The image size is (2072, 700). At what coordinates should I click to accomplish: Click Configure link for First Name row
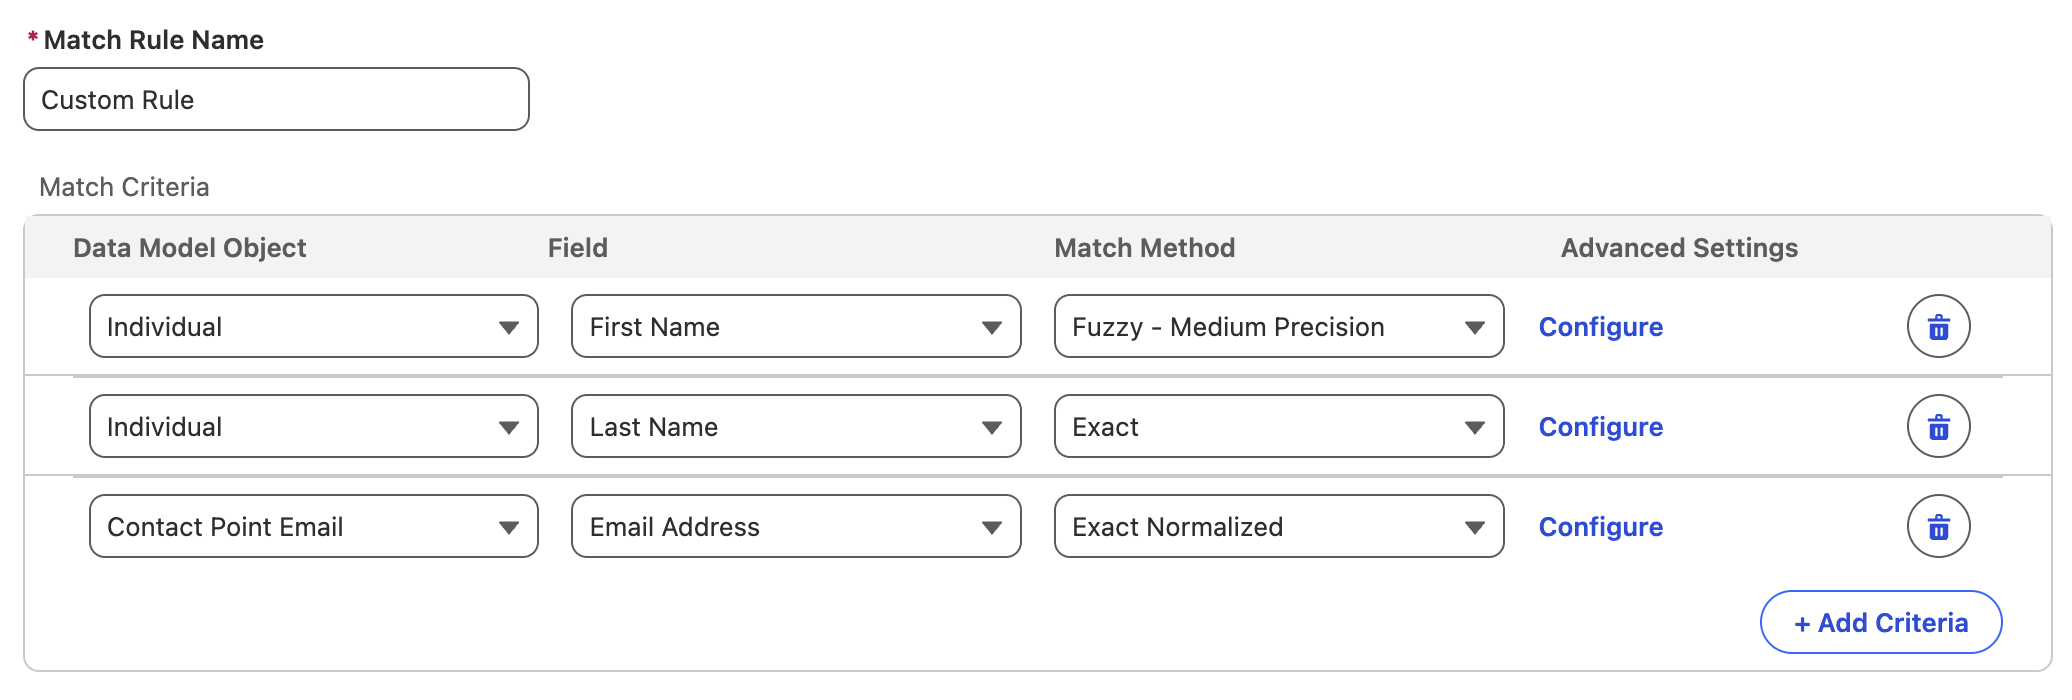tap(1600, 327)
